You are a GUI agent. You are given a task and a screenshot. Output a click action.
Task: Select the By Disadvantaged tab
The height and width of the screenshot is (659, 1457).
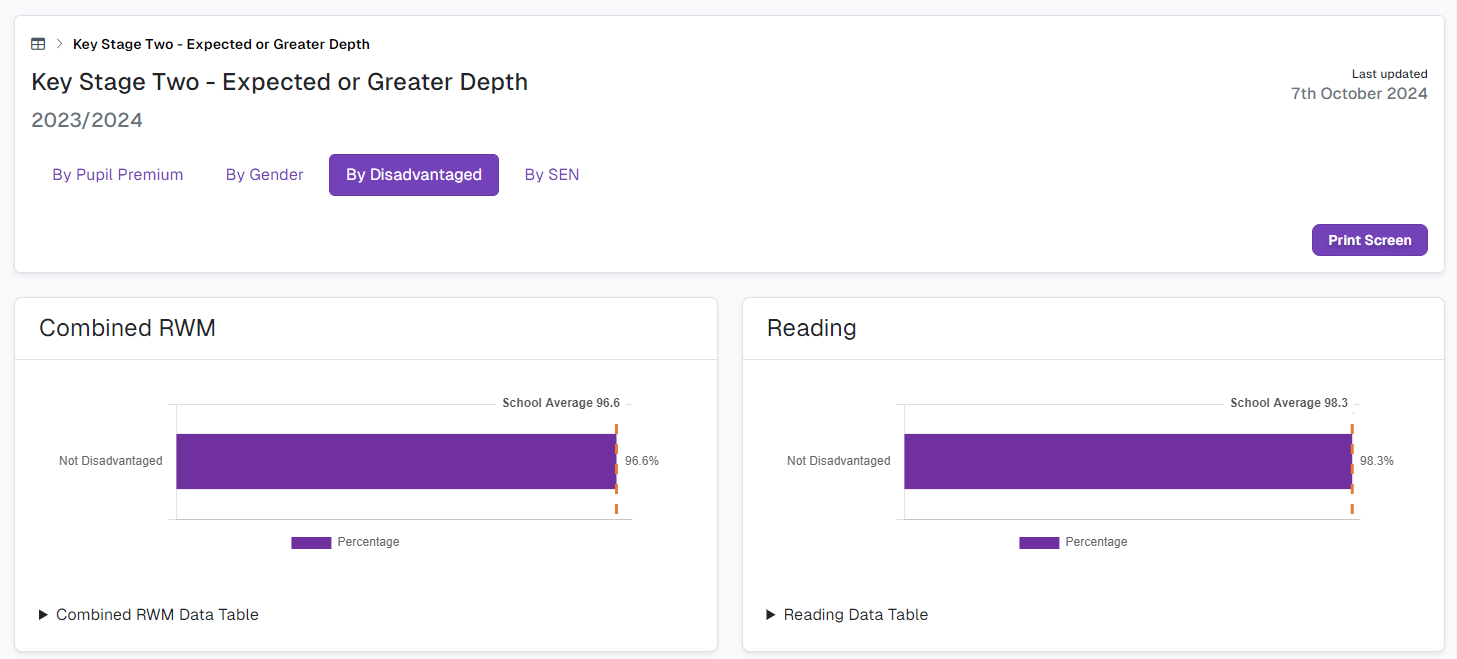click(x=414, y=175)
